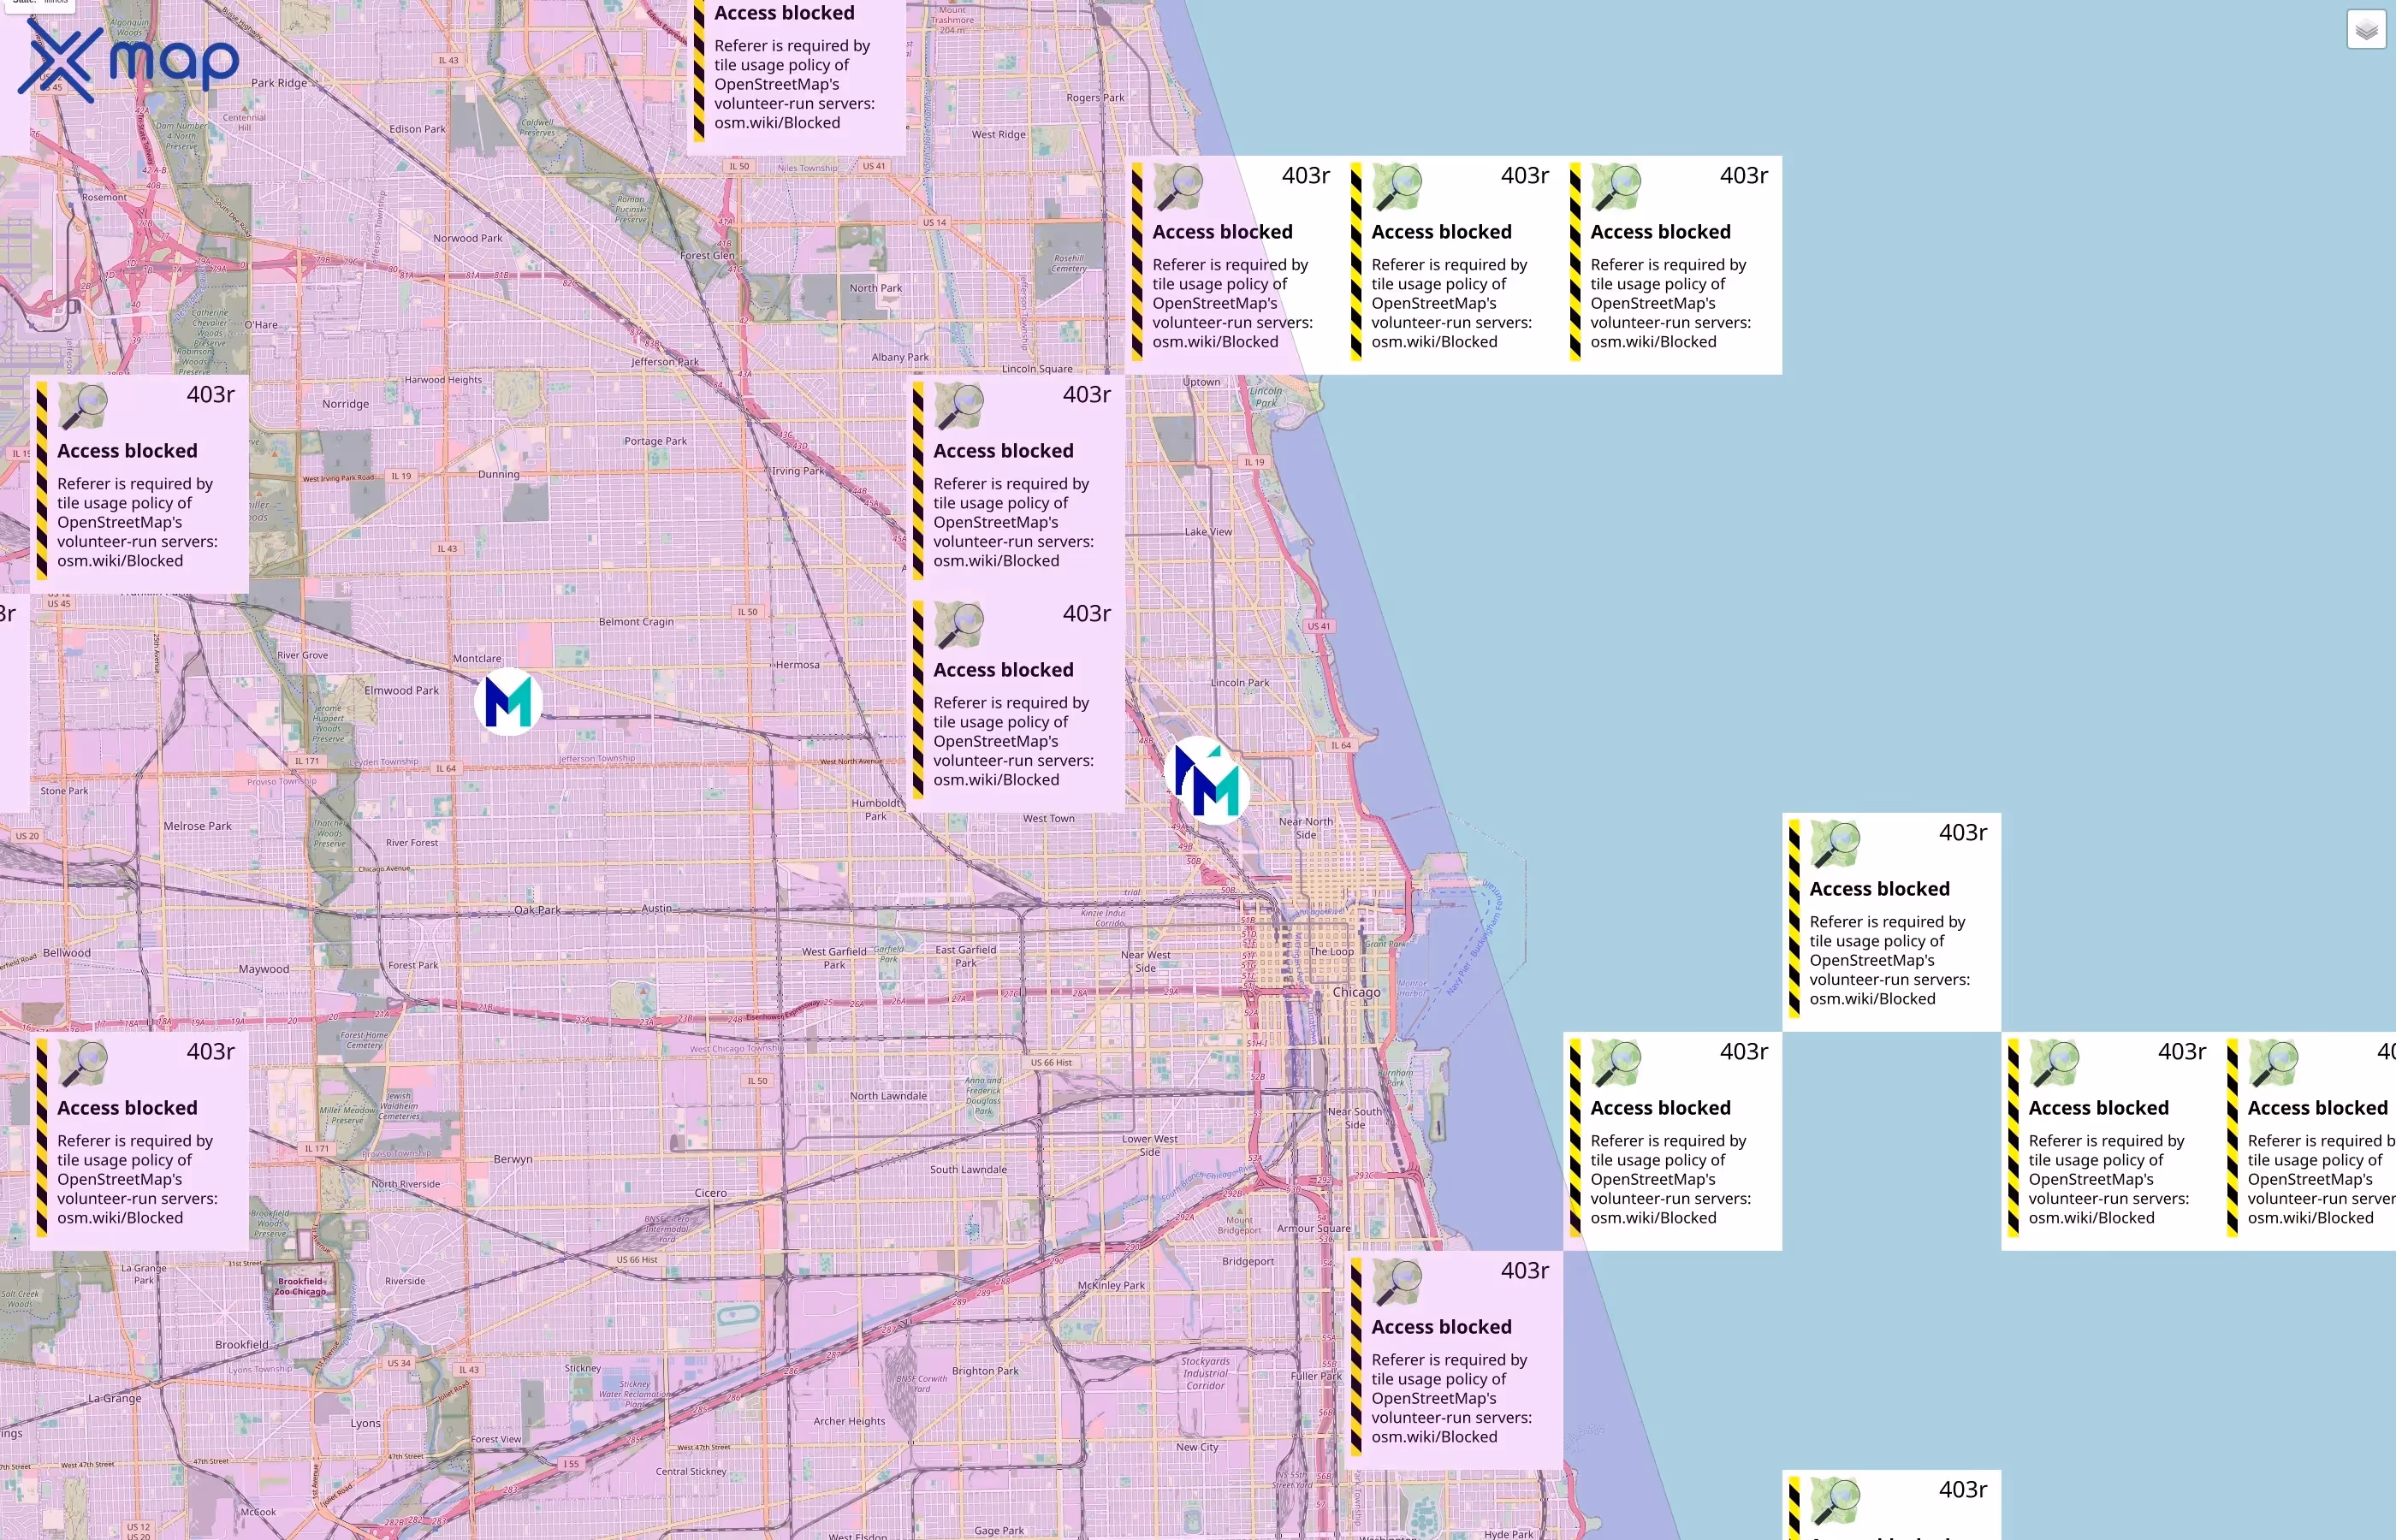
Task: Click the 'North Park' label
Action: (x=875, y=288)
